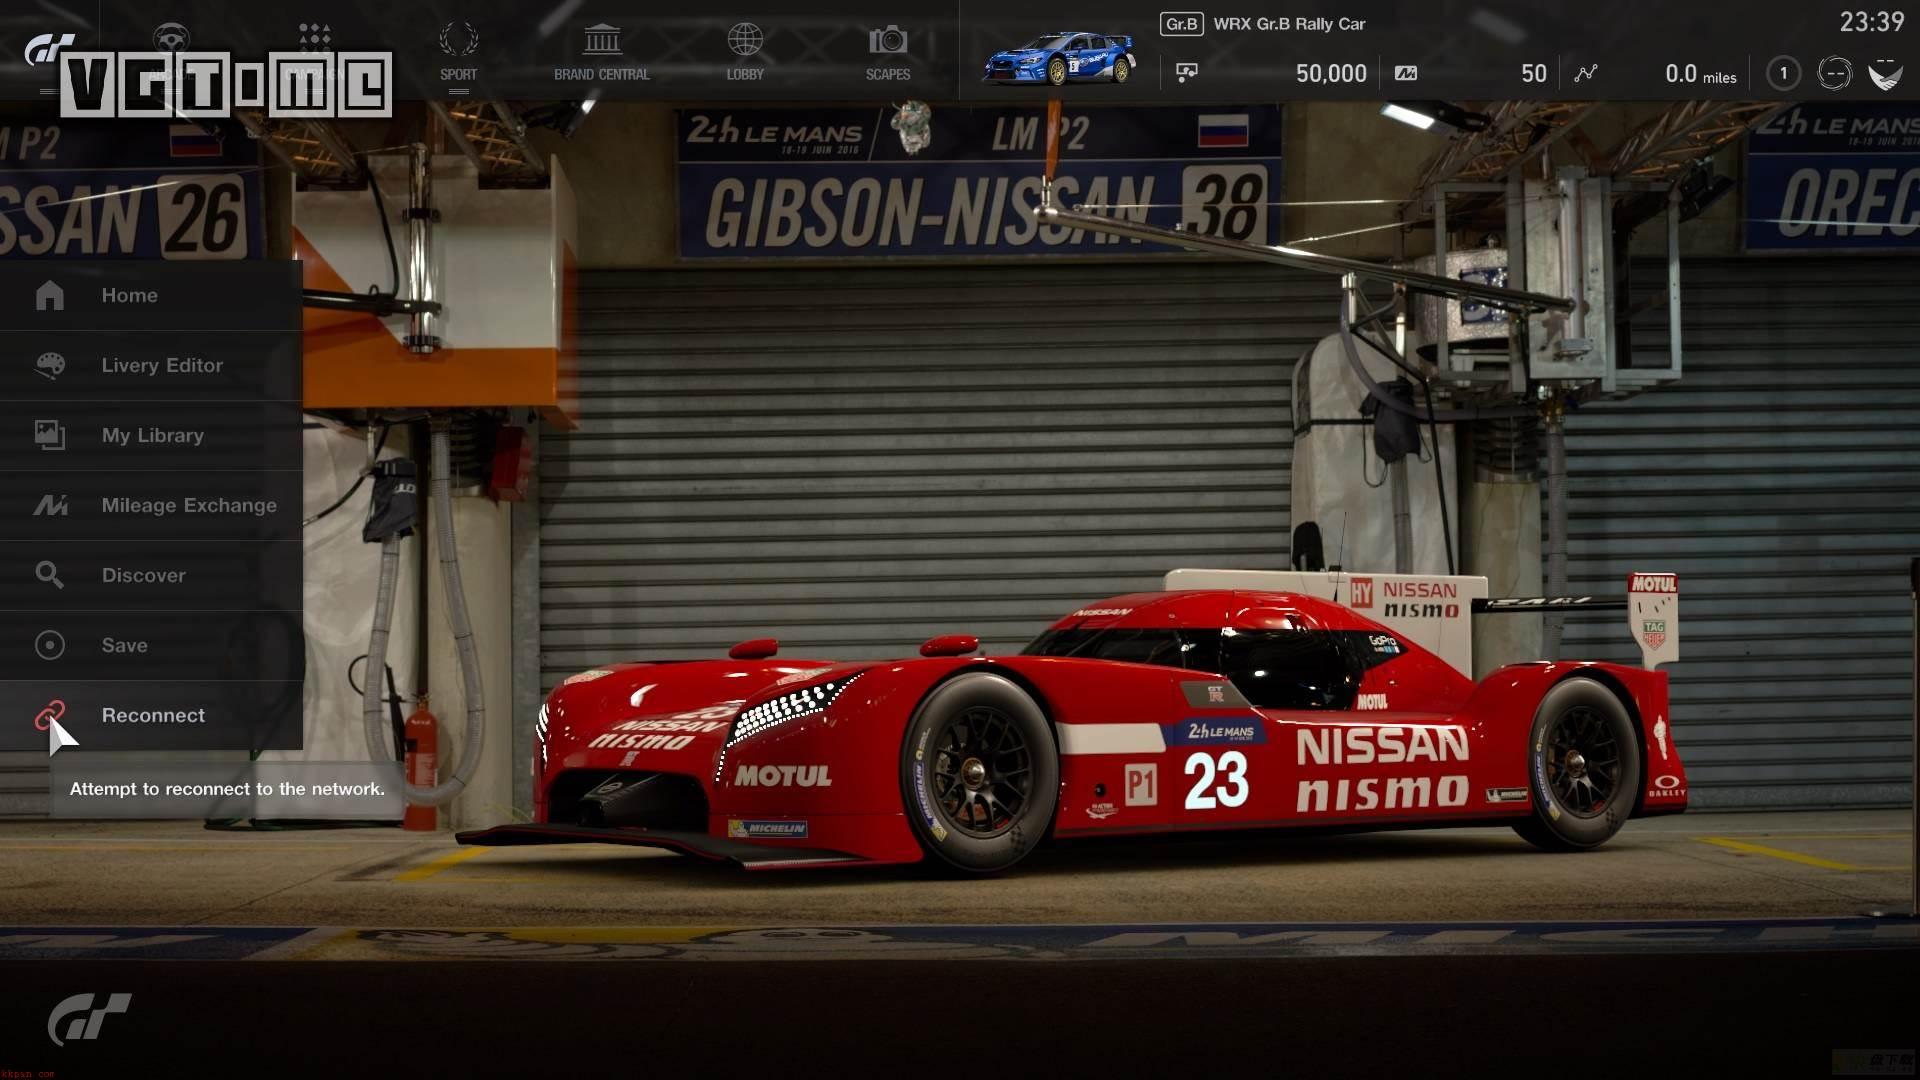This screenshot has width=1920, height=1080.
Task: Click the Home house icon
Action: click(50, 295)
